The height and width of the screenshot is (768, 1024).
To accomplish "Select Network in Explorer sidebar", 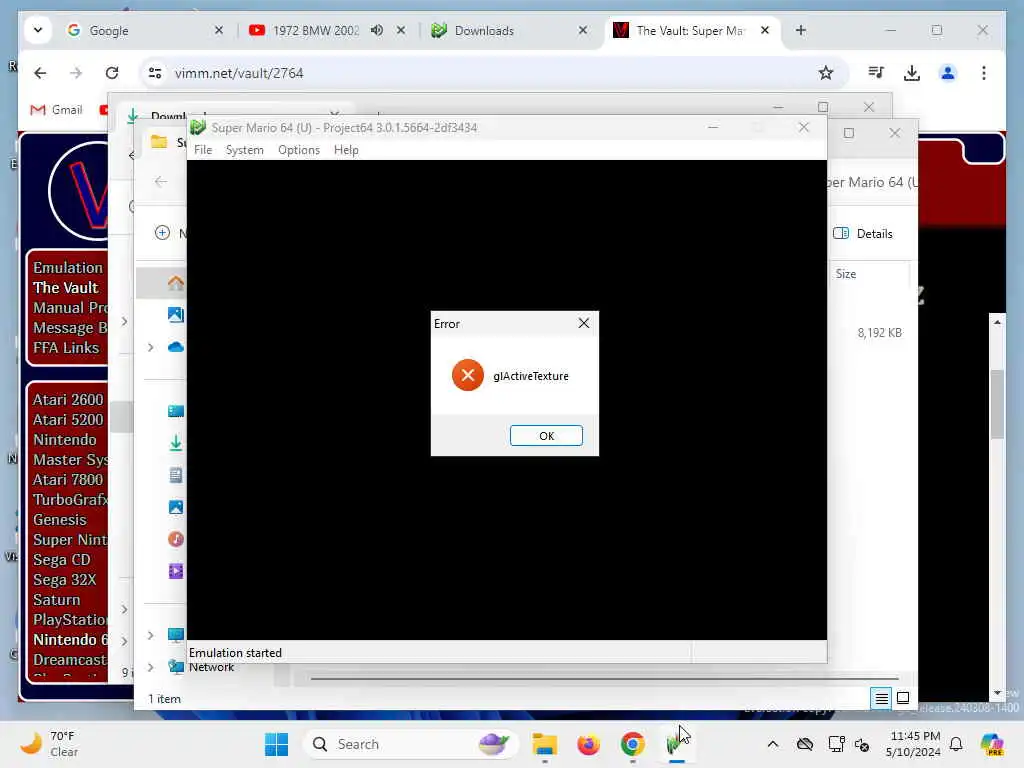I will [211, 667].
